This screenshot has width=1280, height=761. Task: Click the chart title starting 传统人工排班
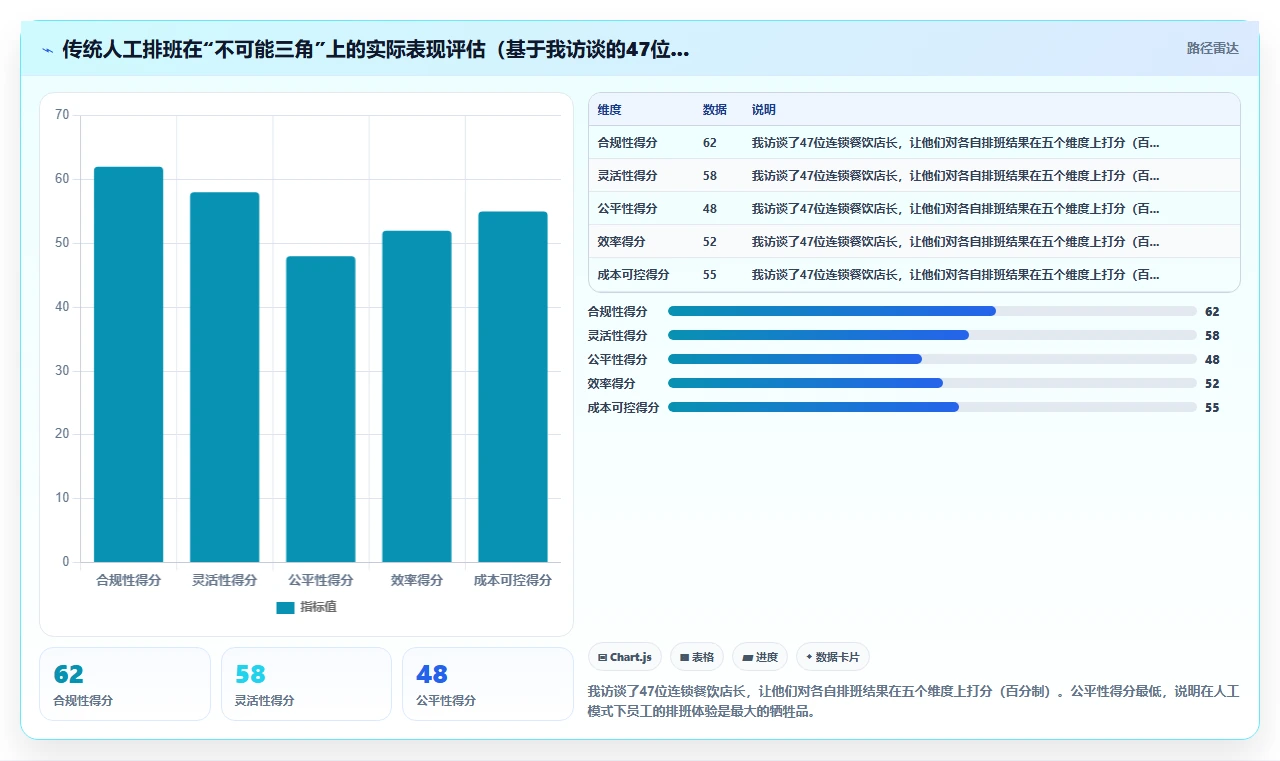point(376,49)
